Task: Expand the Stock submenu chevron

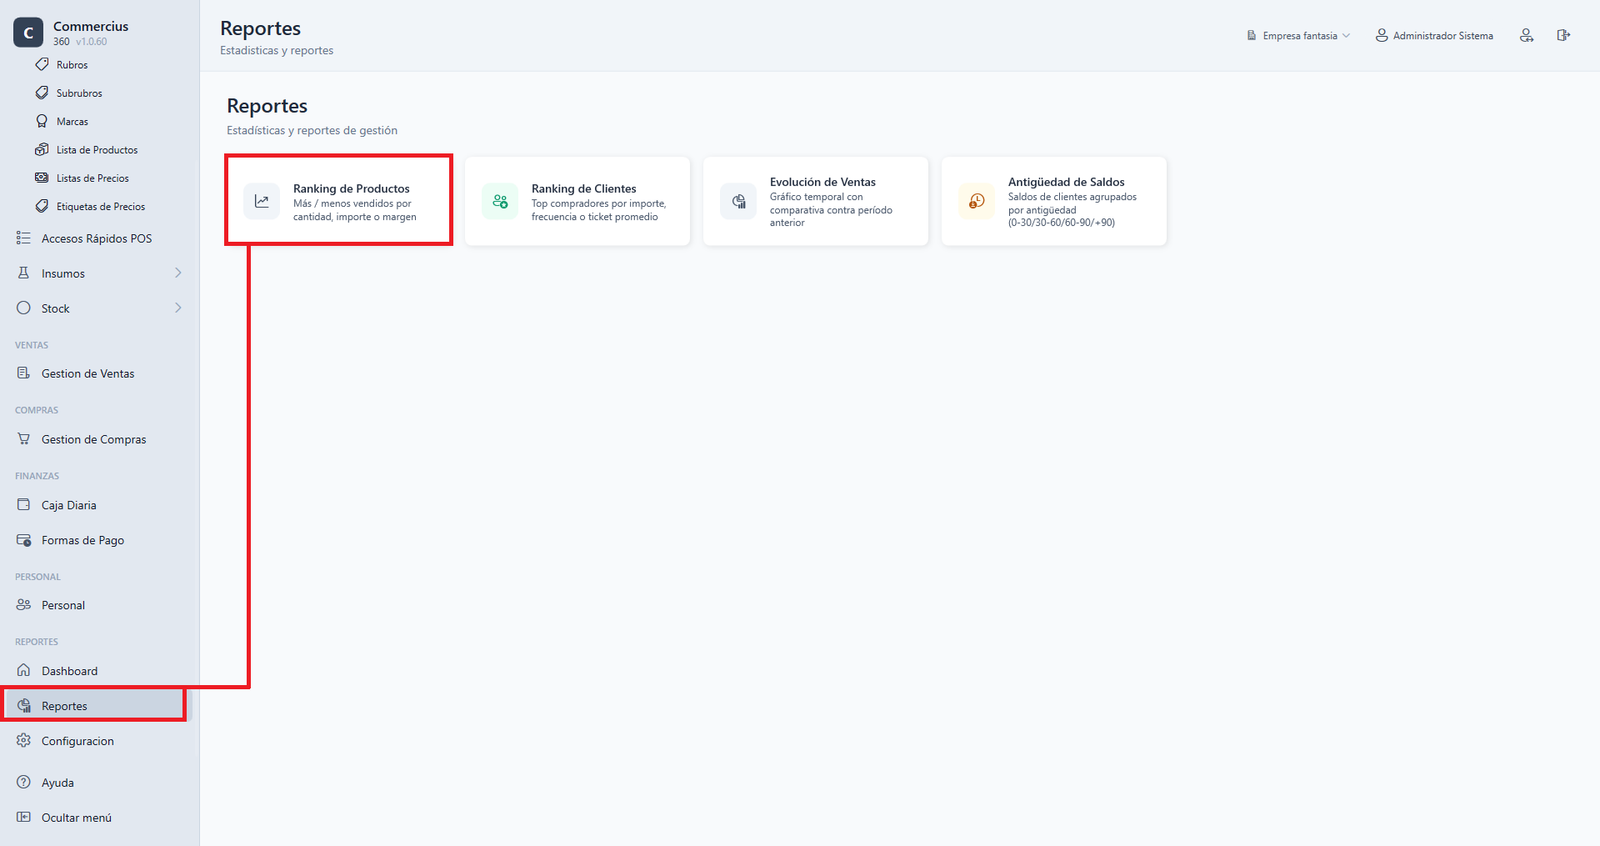Action: coord(178,308)
